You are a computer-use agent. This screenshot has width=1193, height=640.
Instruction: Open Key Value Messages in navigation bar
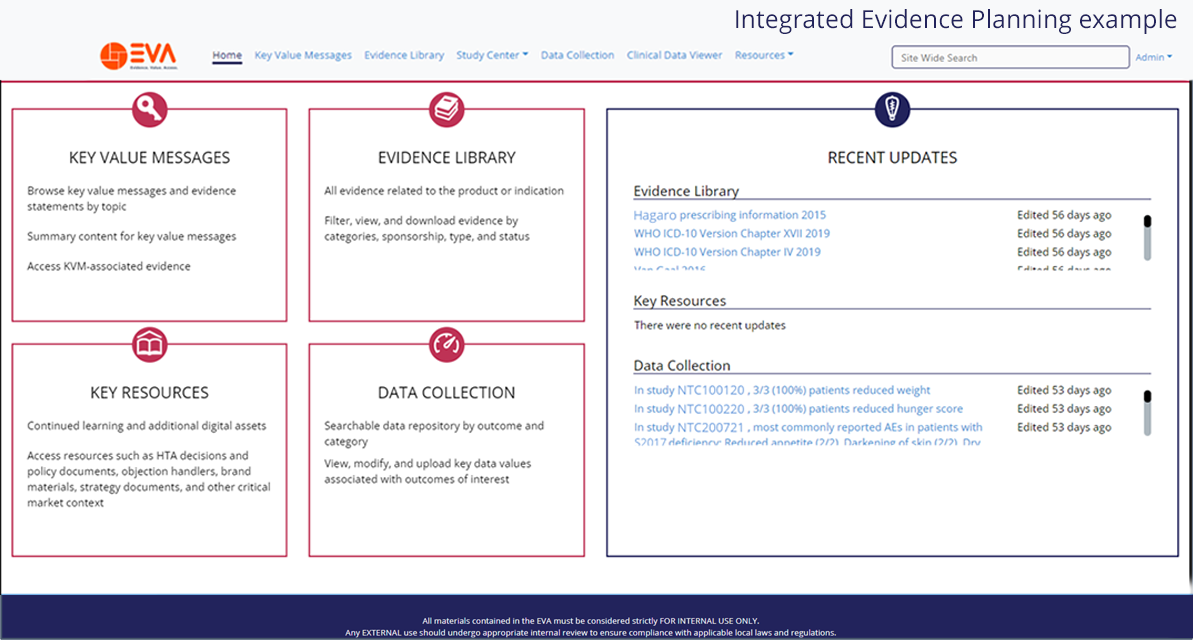tap(303, 55)
